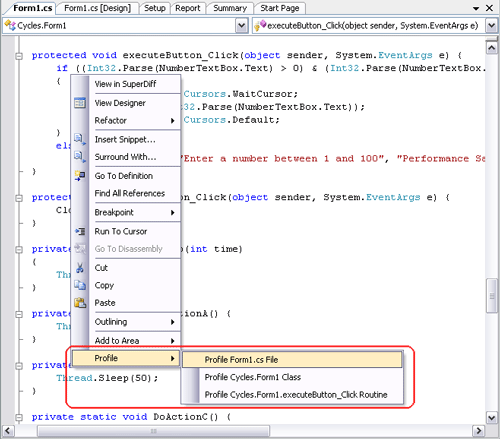Open the Start Page tab
Screen dimensions: 500x439
(280, 8)
